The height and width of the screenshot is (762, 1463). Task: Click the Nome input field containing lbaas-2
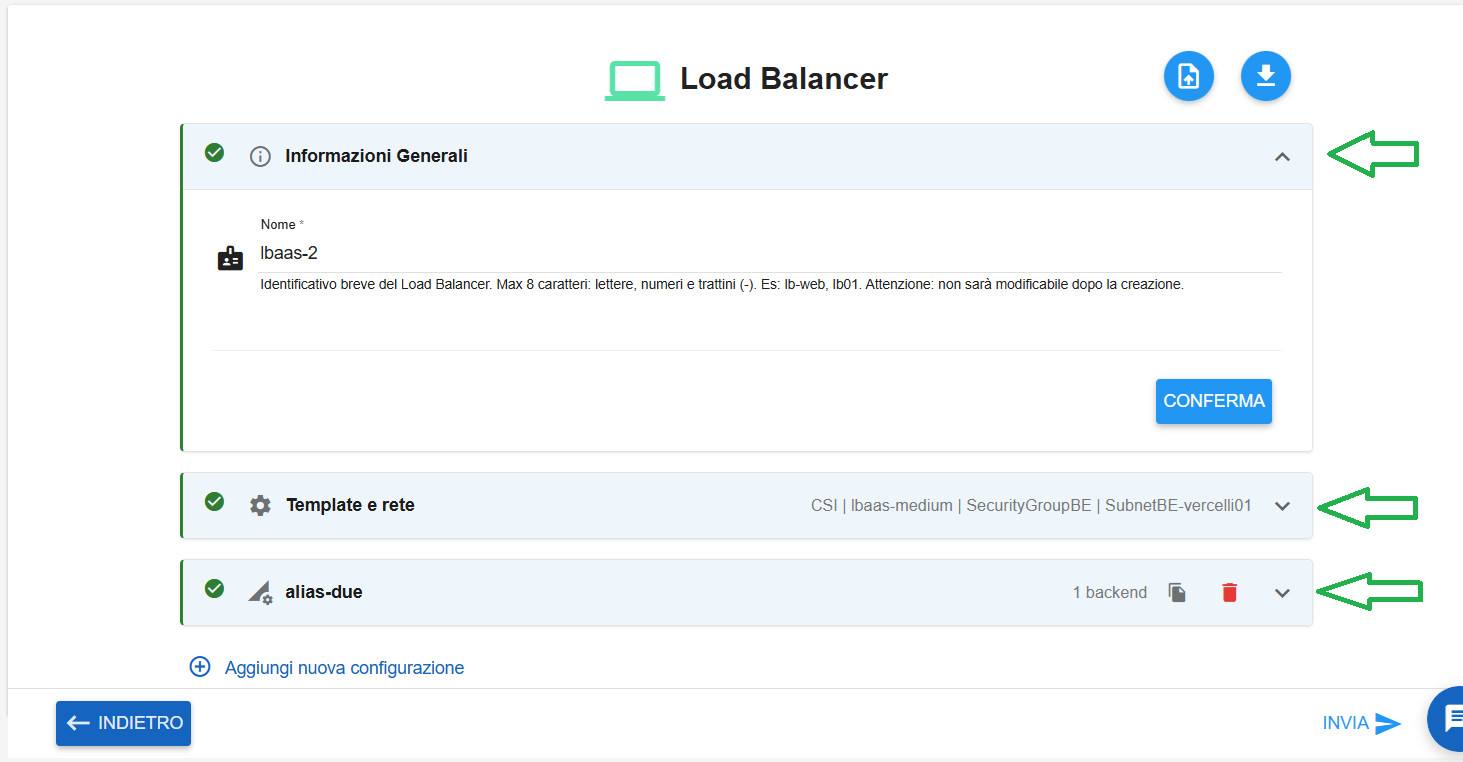[x=770, y=254]
